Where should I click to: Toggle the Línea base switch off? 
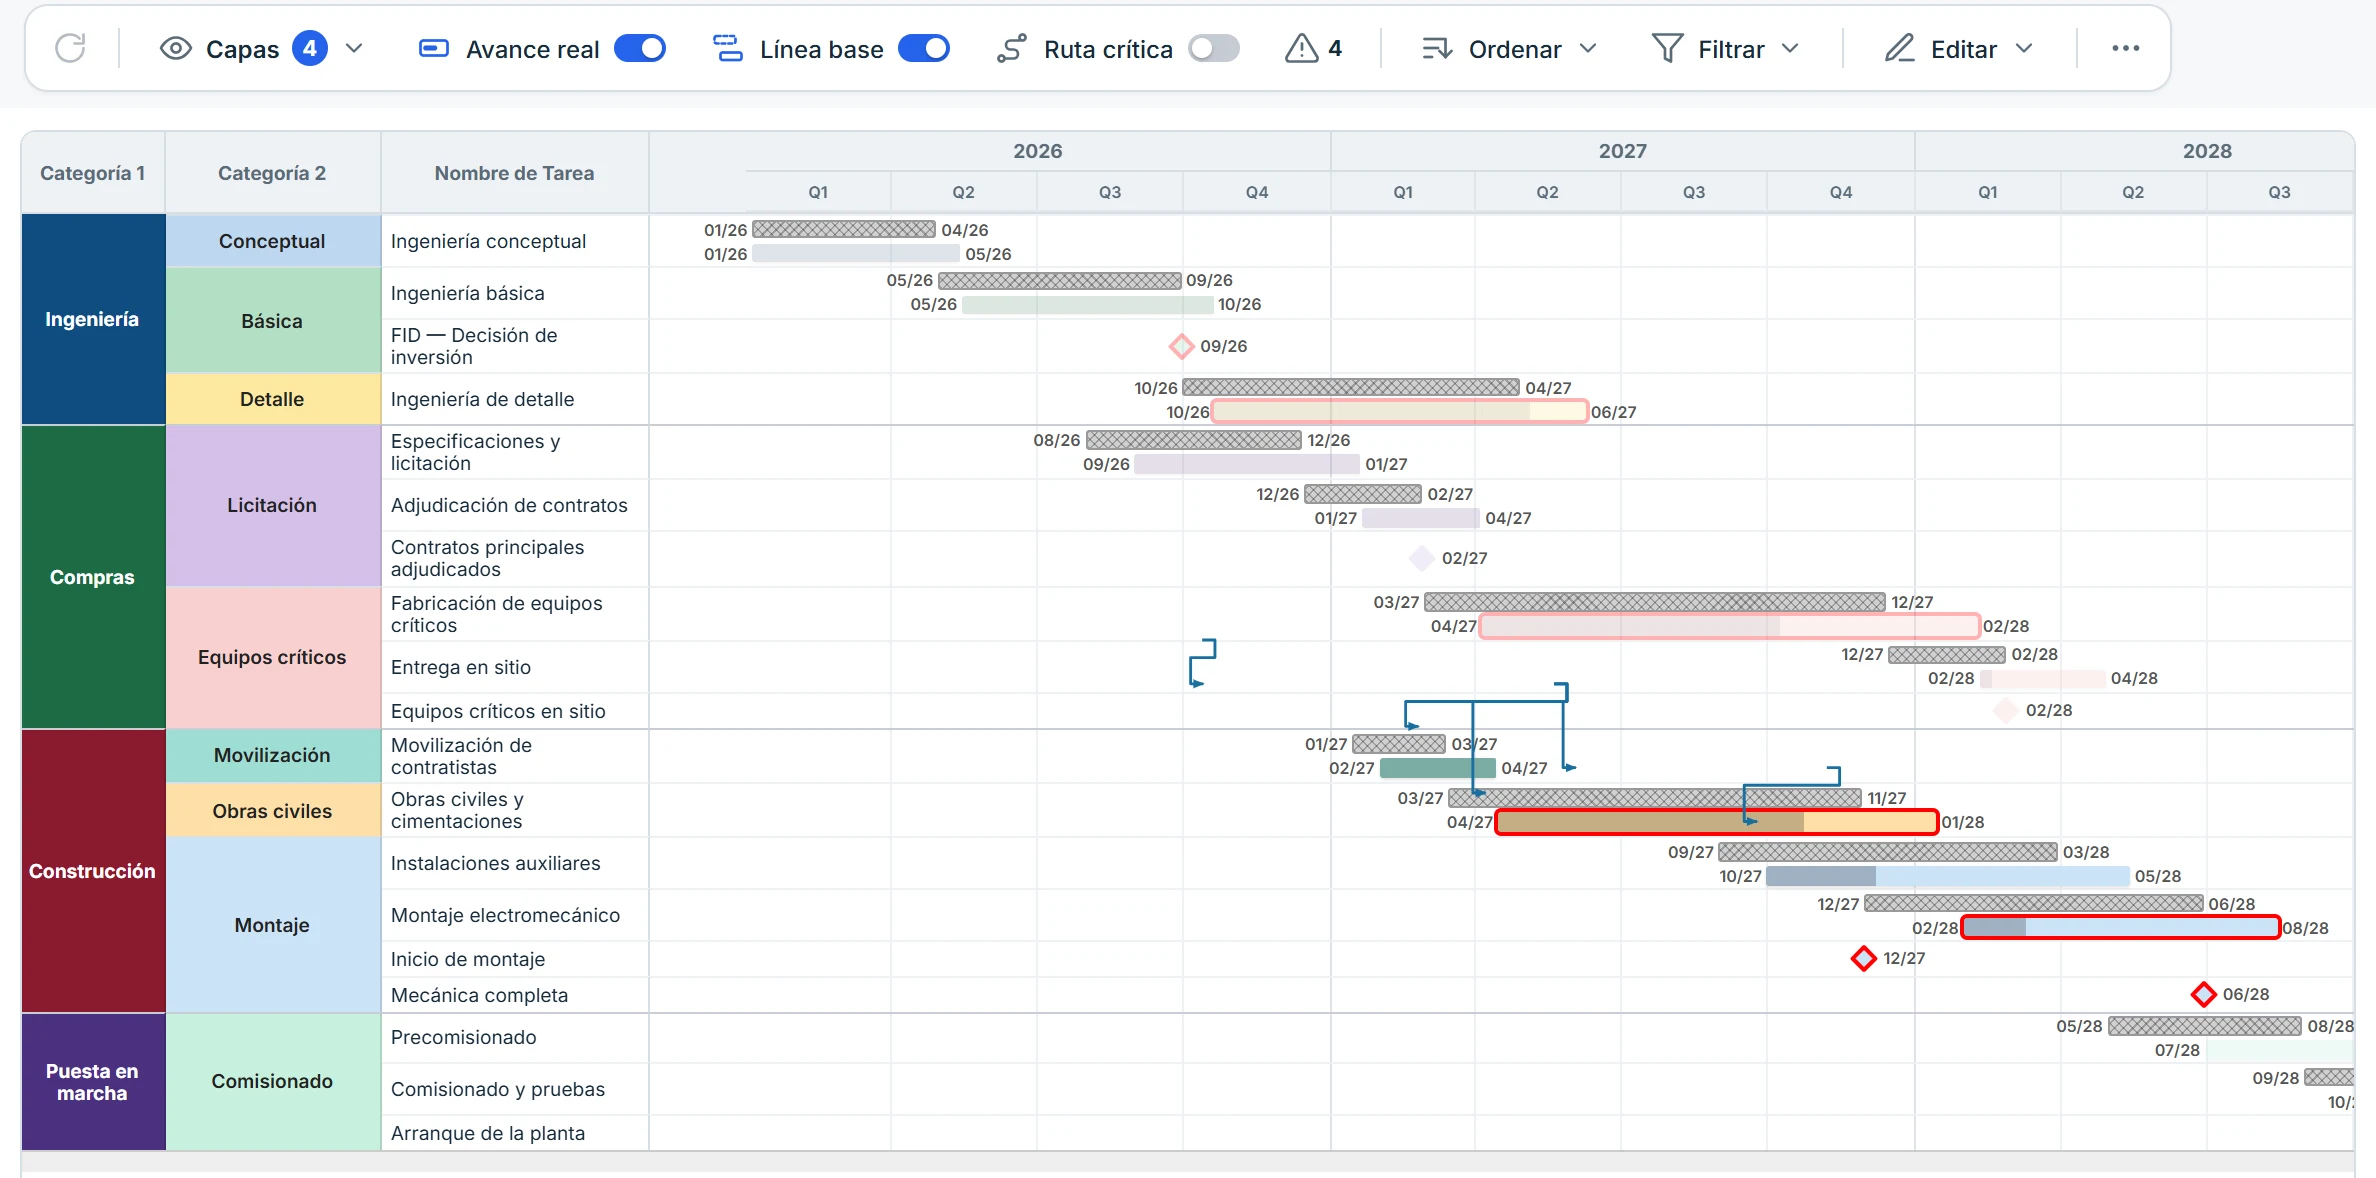924,48
